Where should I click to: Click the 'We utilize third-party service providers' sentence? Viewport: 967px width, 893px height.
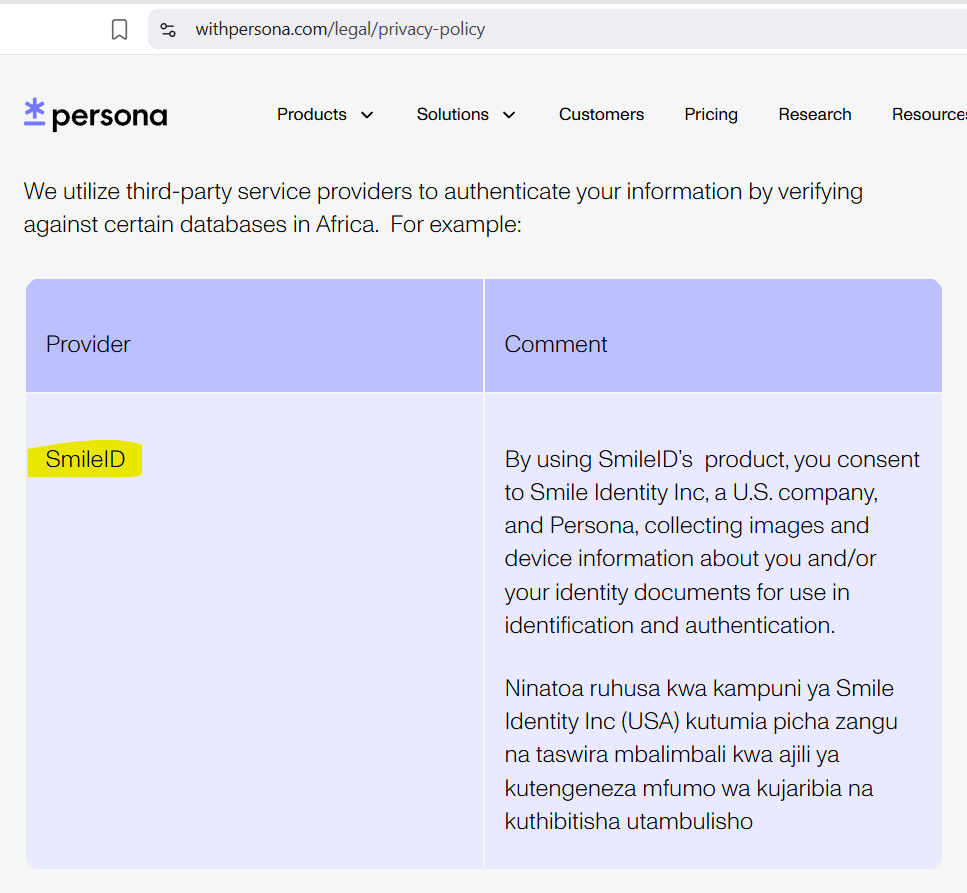(x=443, y=208)
